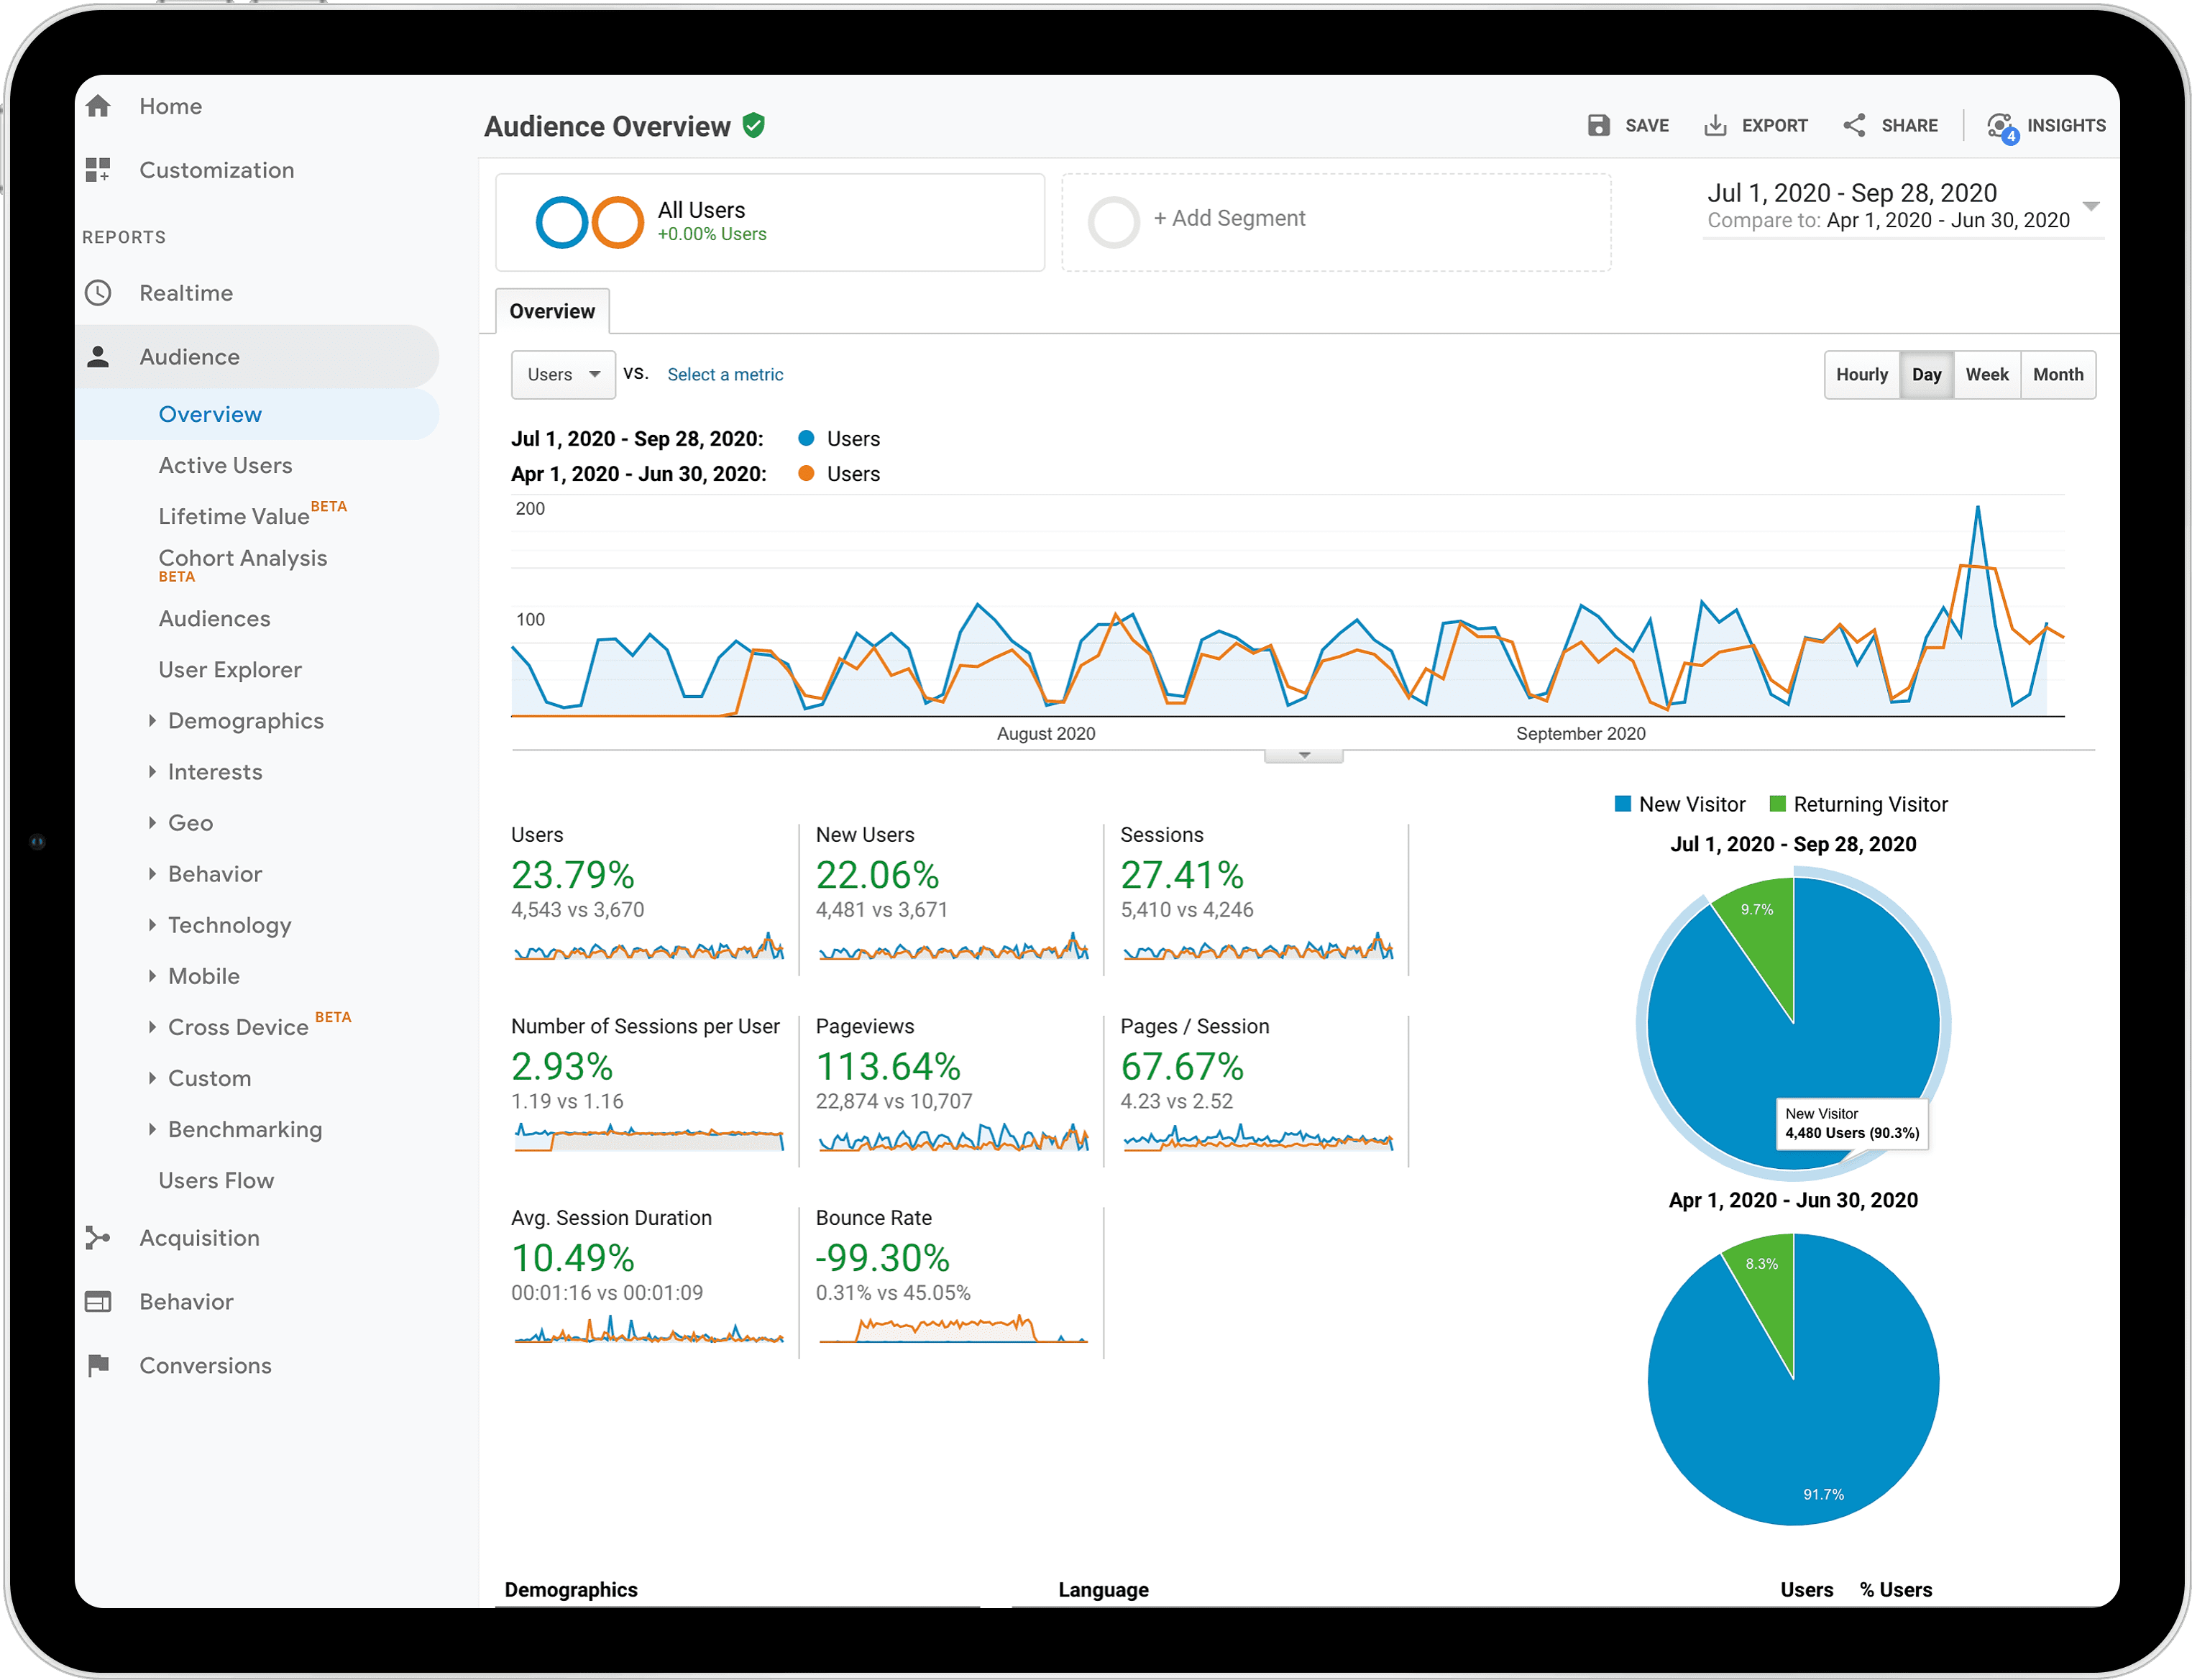Click the Customization grid icon

point(98,170)
